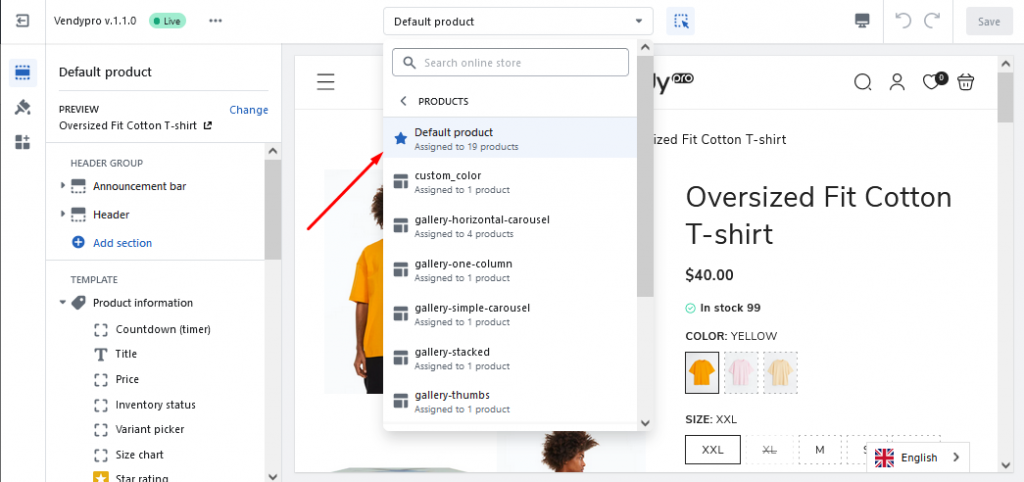
Task: Click the redo arrow icon
Action: (931, 21)
